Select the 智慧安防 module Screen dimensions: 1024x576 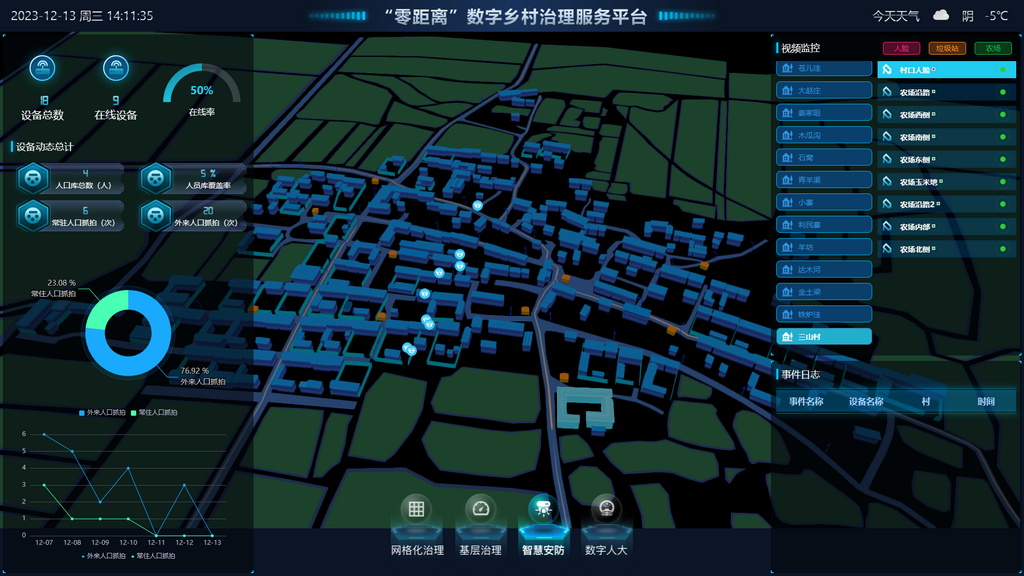pos(543,524)
